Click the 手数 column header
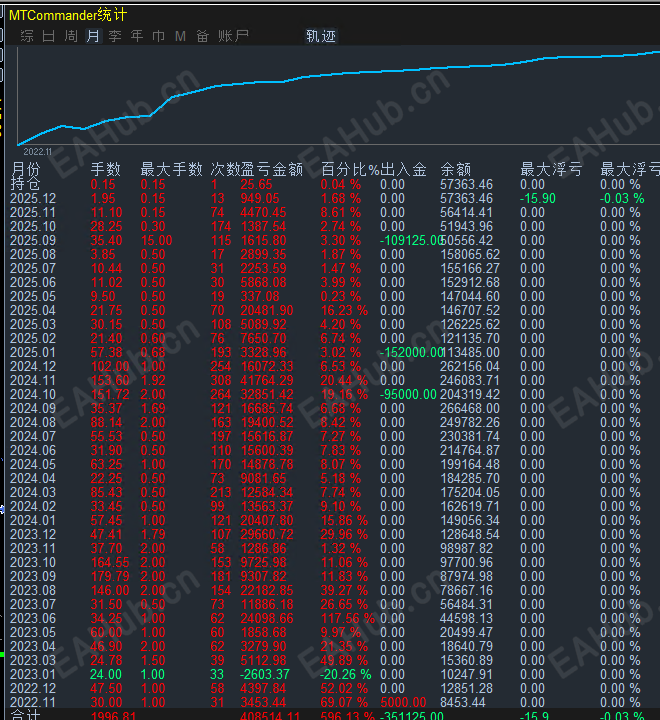This screenshot has width=660, height=720. coord(106,169)
